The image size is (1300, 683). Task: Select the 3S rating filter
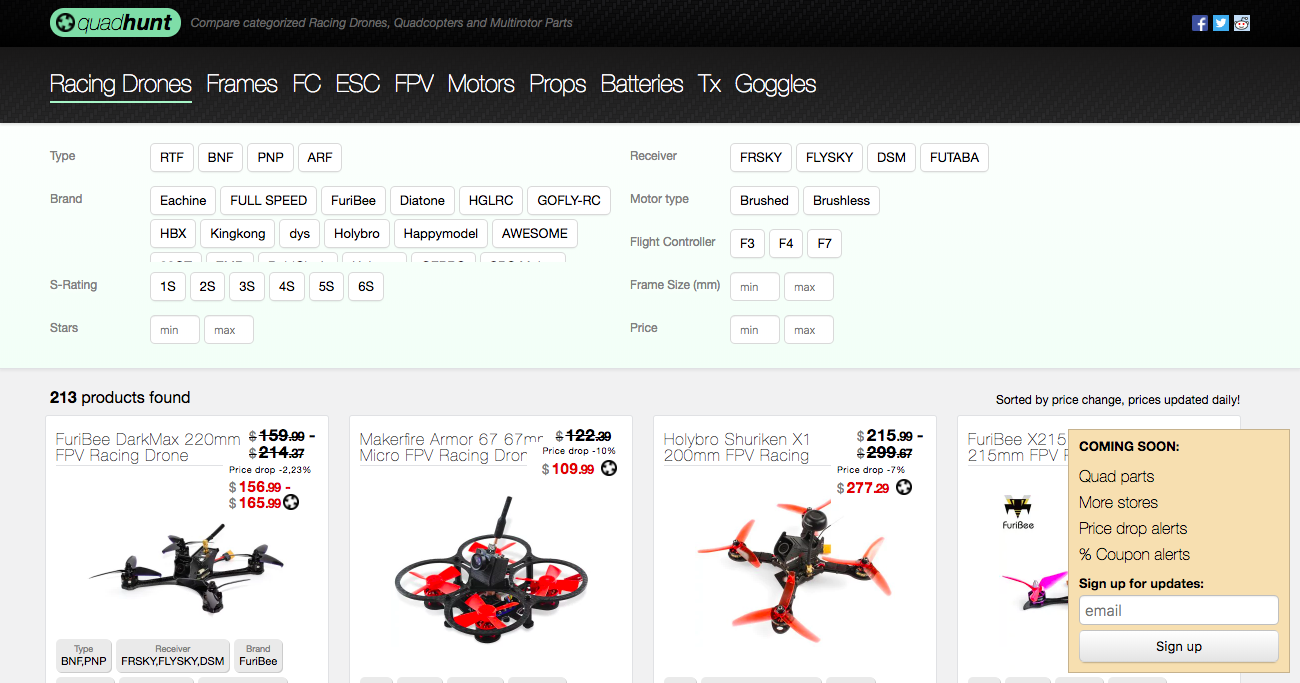coord(247,287)
